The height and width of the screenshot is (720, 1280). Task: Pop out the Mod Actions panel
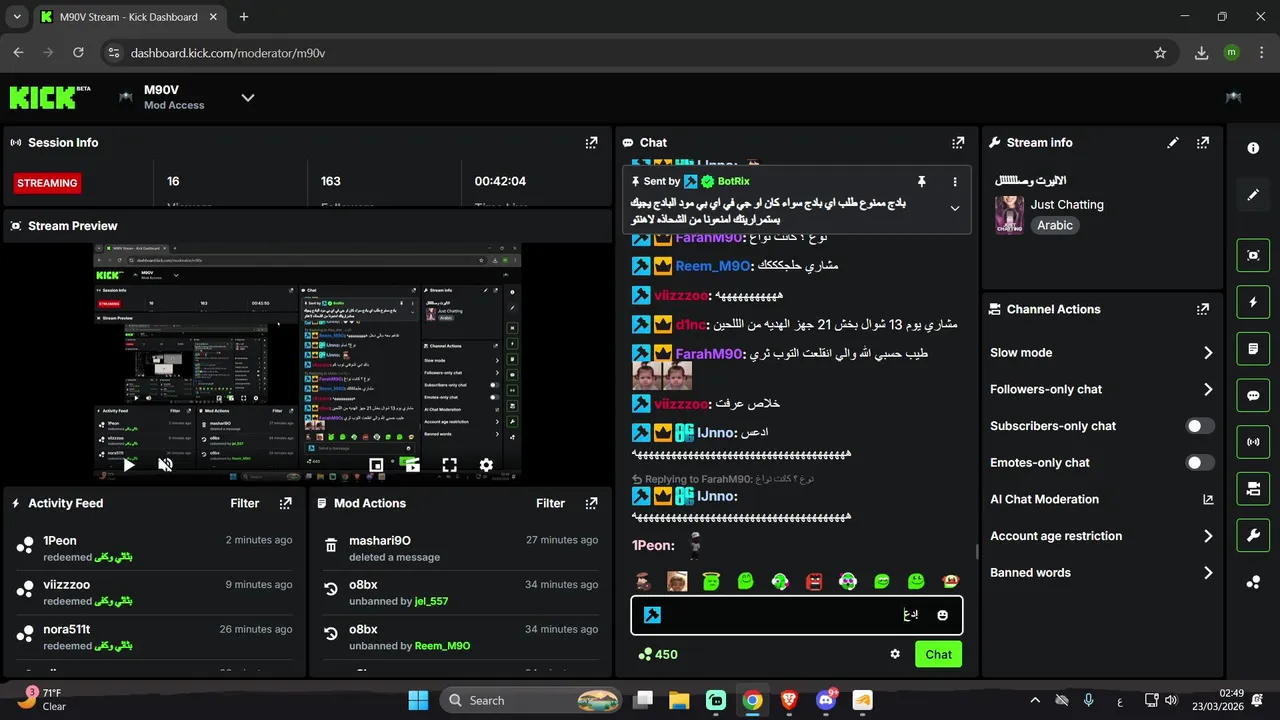pyautogui.click(x=591, y=503)
